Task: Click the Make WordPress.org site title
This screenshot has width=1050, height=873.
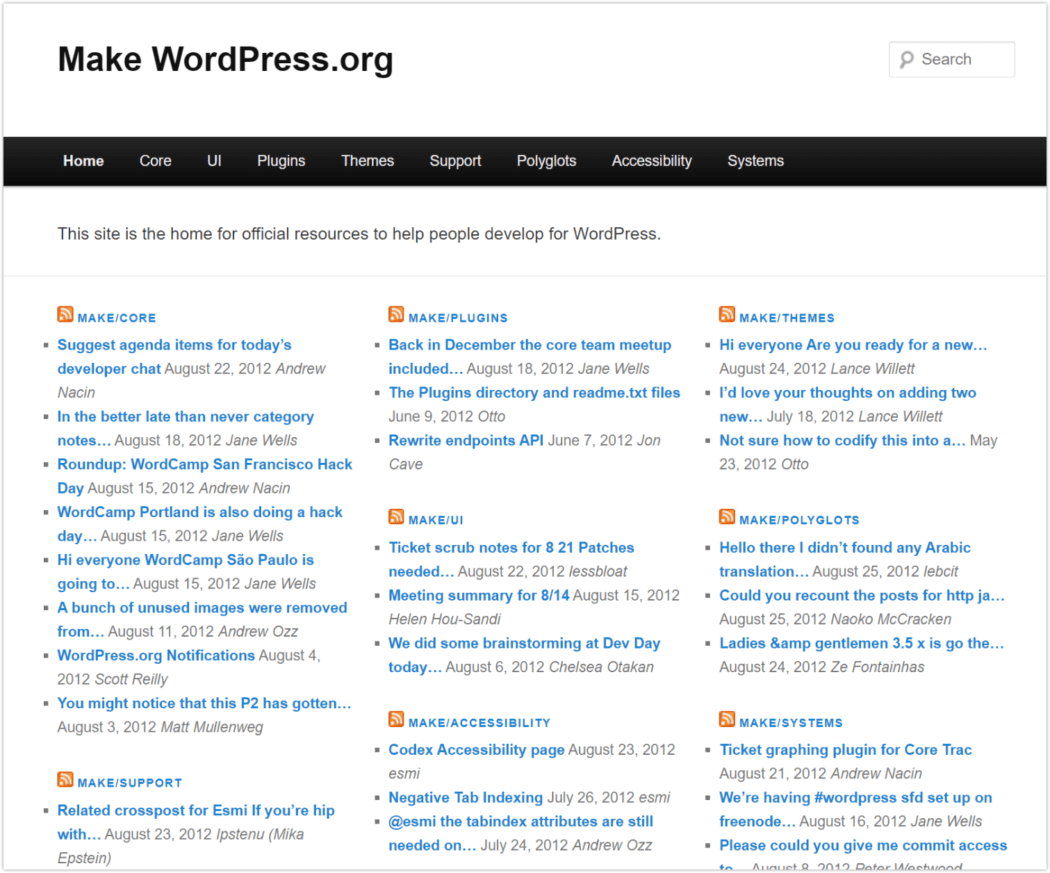Action: coord(225,60)
